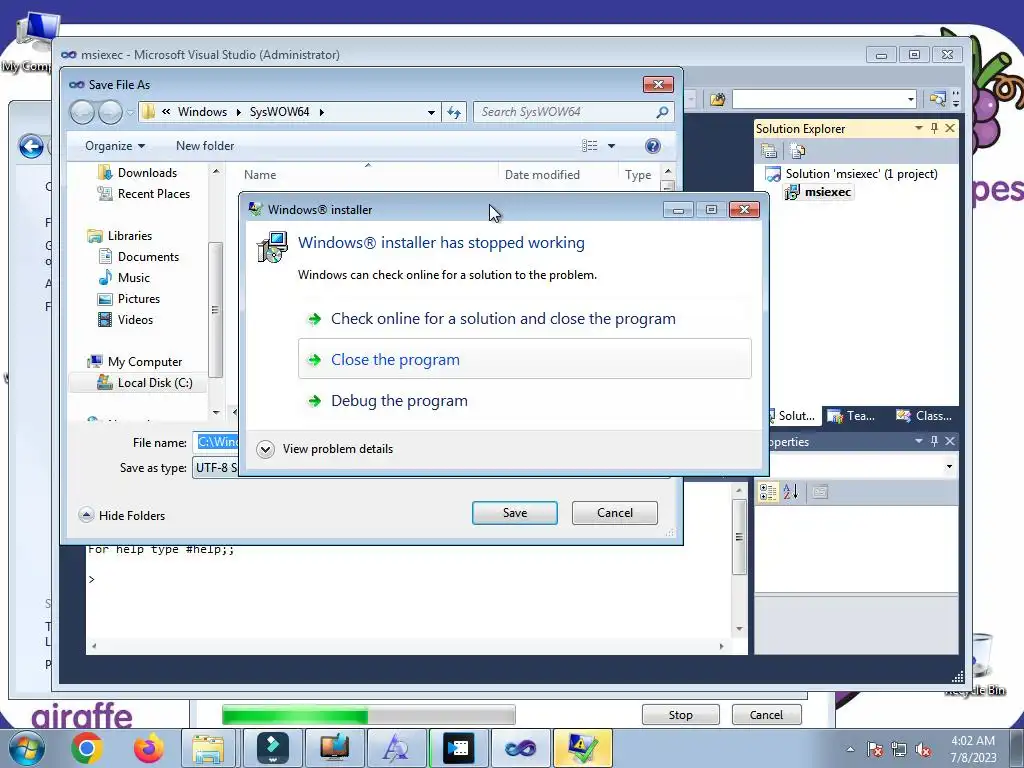Click the search magnifier icon

click(662, 112)
